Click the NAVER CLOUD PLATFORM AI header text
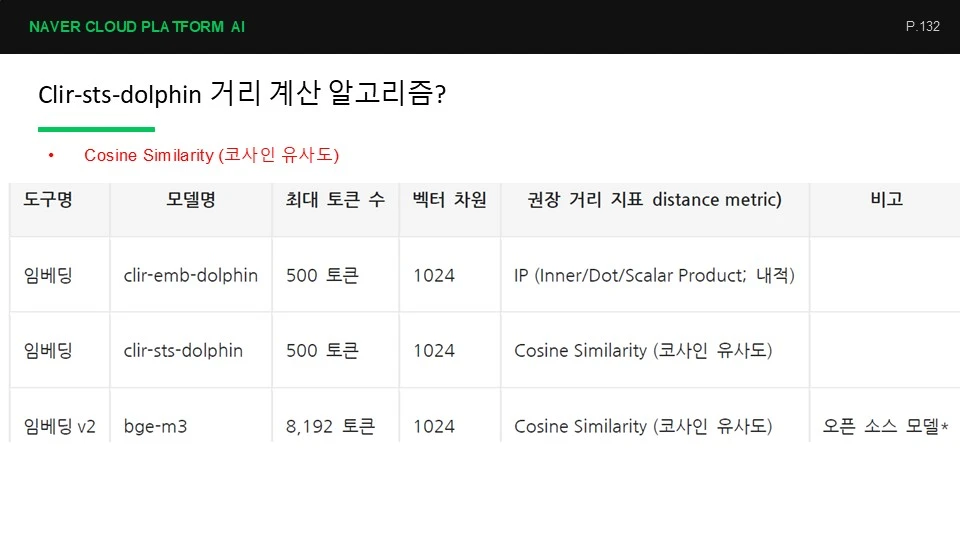 (x=137, y=27)
